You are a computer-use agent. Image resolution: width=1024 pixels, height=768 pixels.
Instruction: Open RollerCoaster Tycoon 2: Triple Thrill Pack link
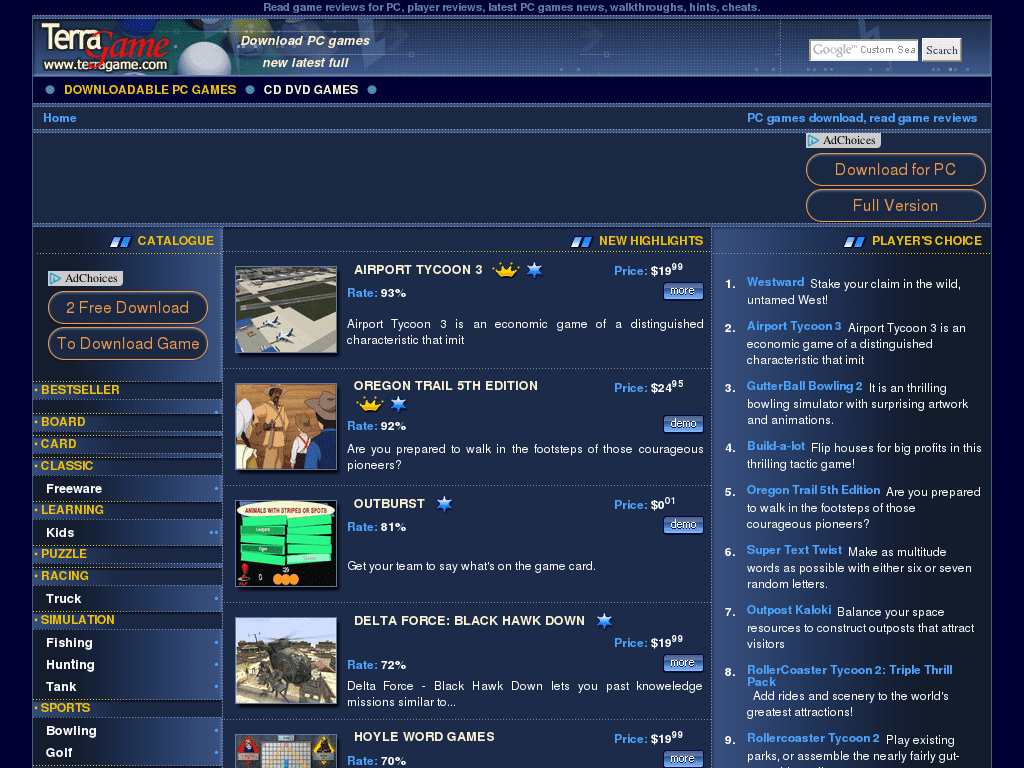850,676
